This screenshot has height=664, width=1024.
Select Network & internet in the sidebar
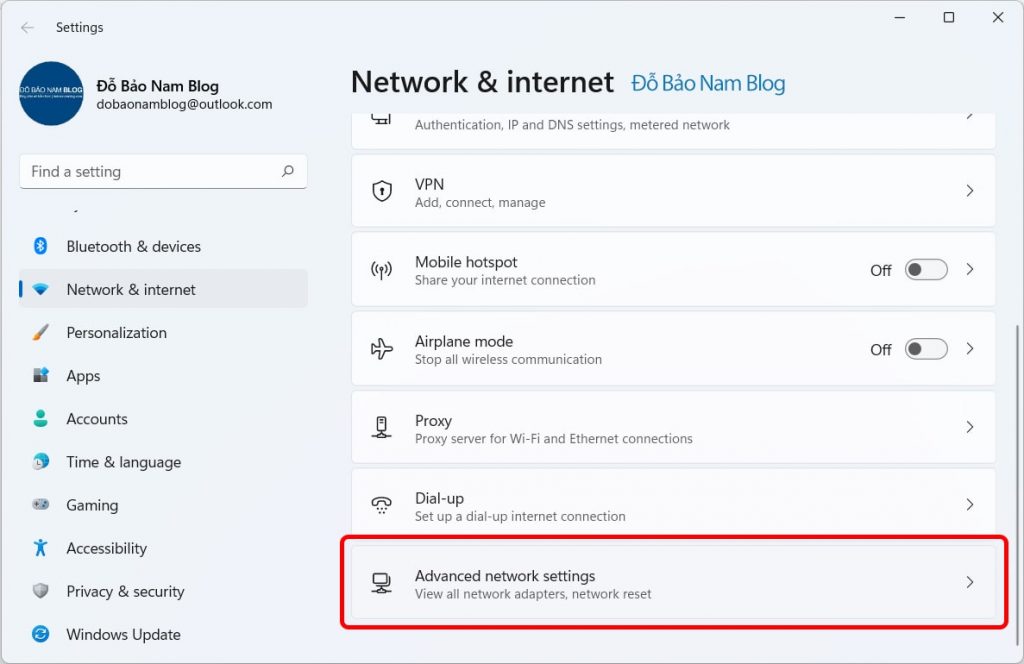point(163,289)
